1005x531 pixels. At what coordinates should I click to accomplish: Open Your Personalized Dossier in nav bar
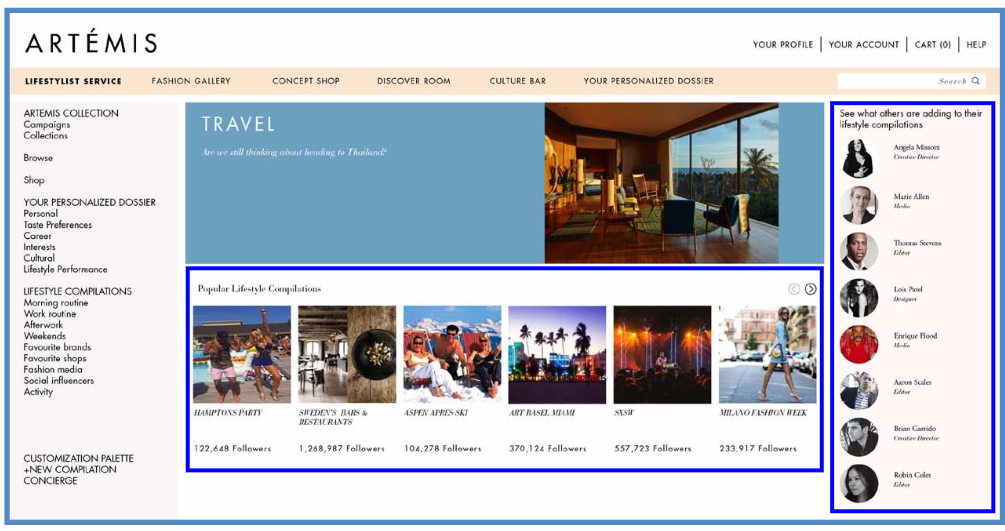pyautogui.click(x=649, y=81)
